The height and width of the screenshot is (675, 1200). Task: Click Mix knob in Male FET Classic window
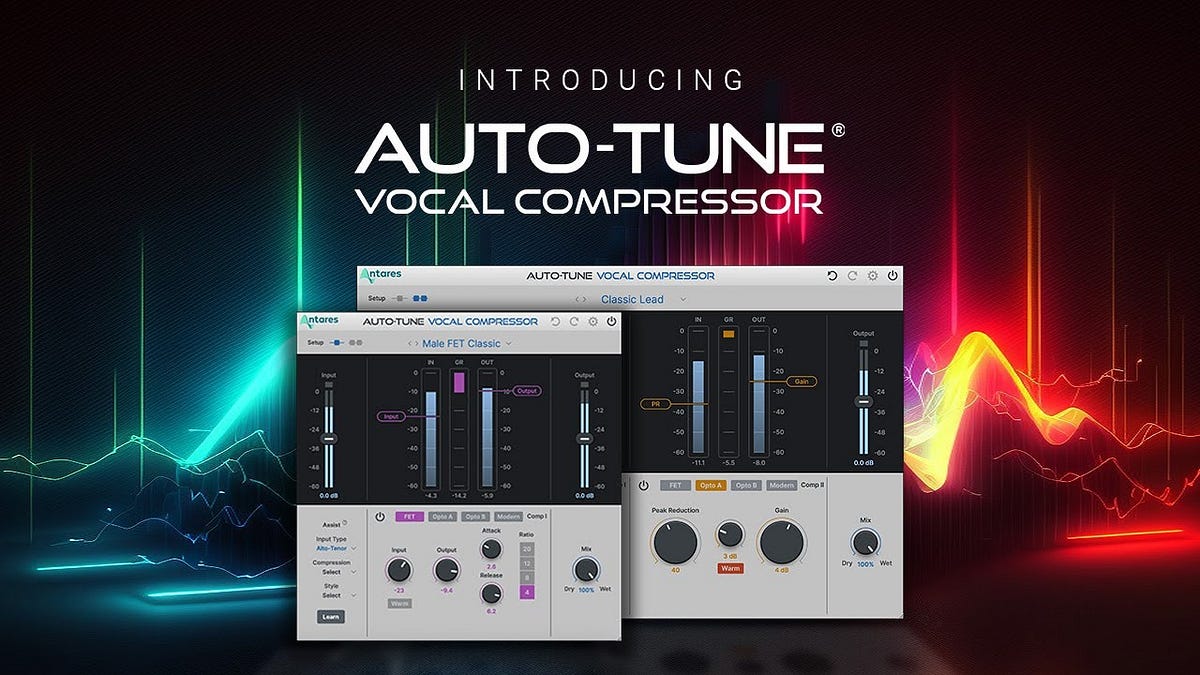(586, 570)
